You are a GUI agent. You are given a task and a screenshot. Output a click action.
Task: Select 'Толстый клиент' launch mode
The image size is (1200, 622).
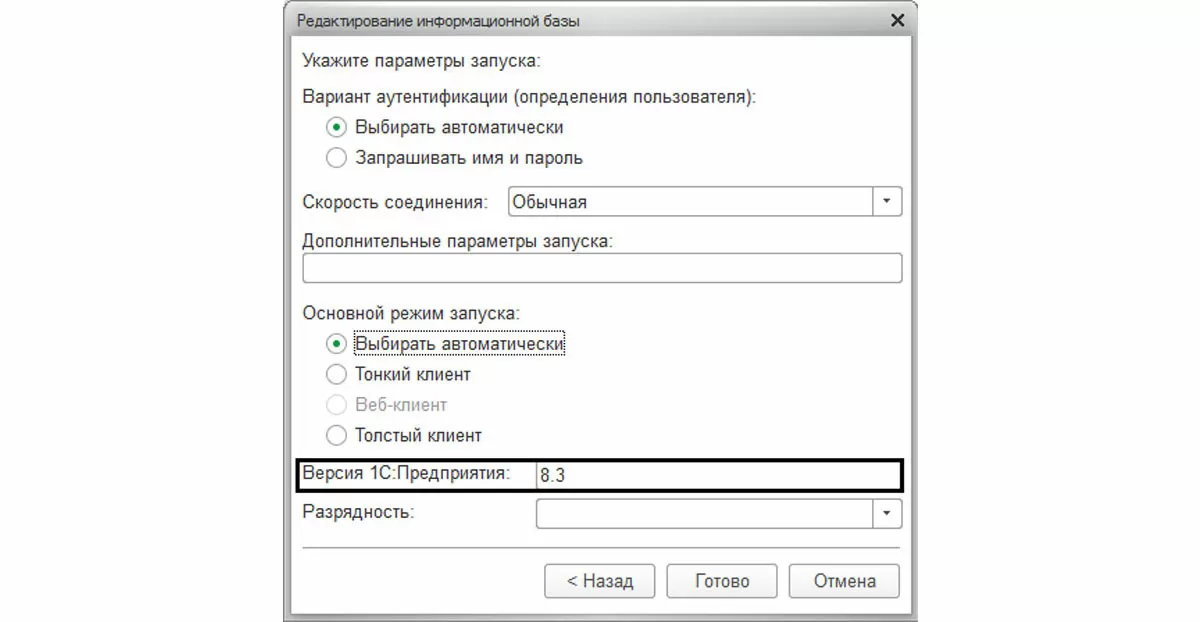(x=337, y=436)
